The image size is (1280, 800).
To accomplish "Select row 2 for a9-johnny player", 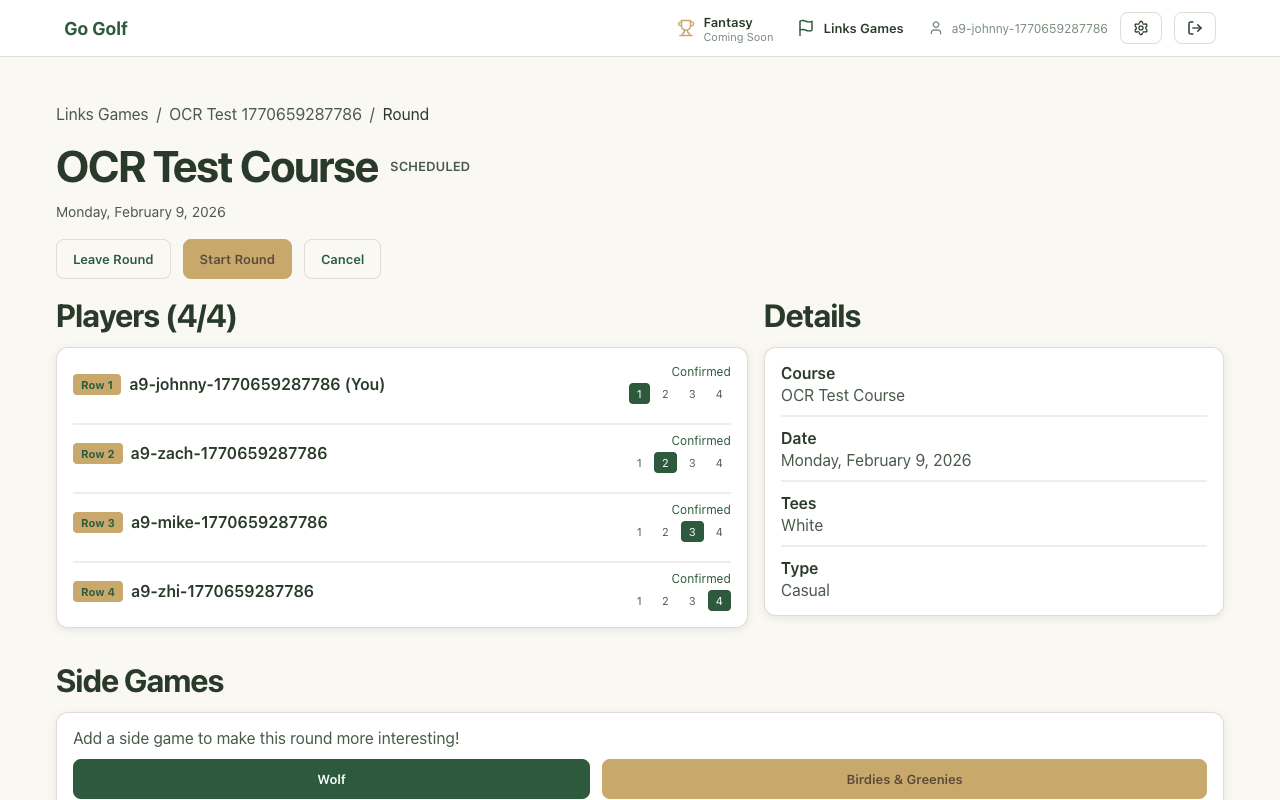I will pyautogui.click(x=665, y=394).
